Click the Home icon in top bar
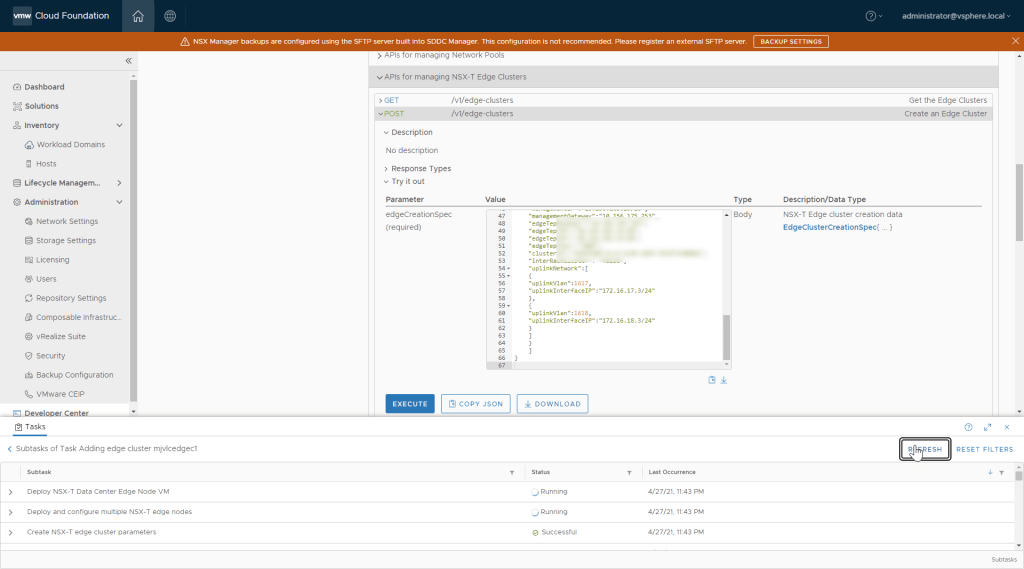The height and width of the screenshot is (569, 1024). pos(138,16)
